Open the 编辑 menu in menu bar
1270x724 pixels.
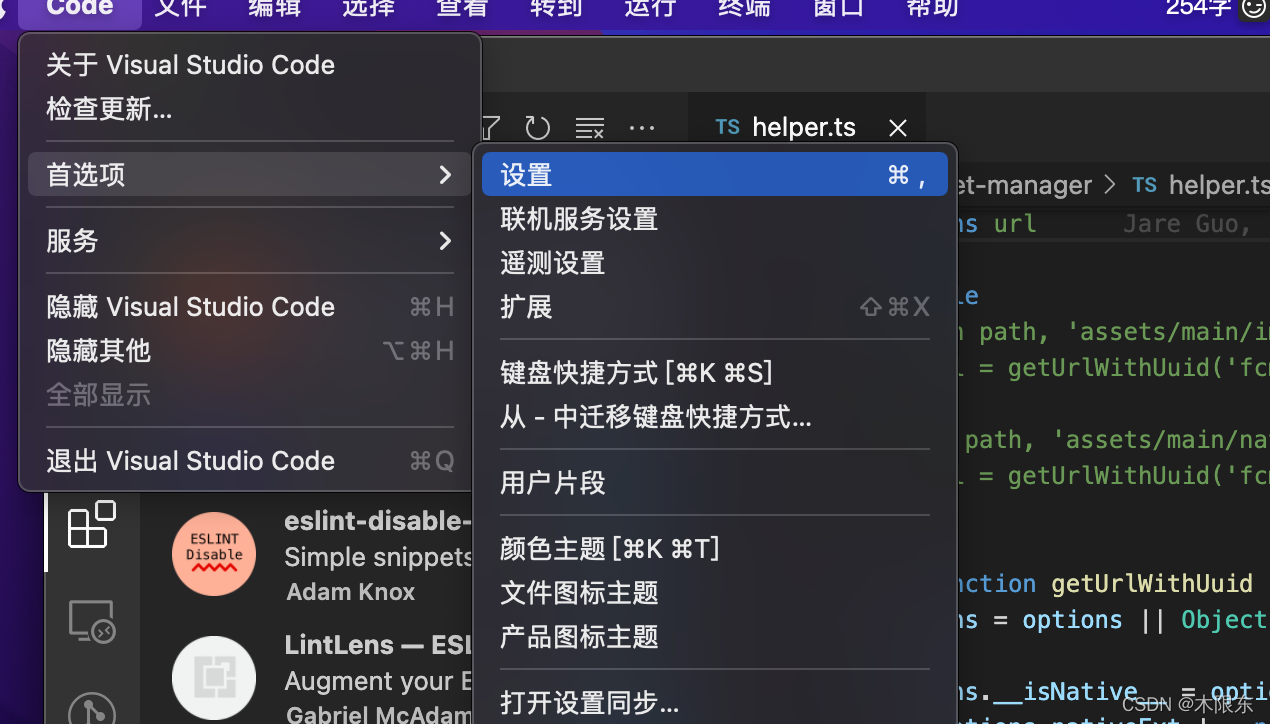point(275,8)
